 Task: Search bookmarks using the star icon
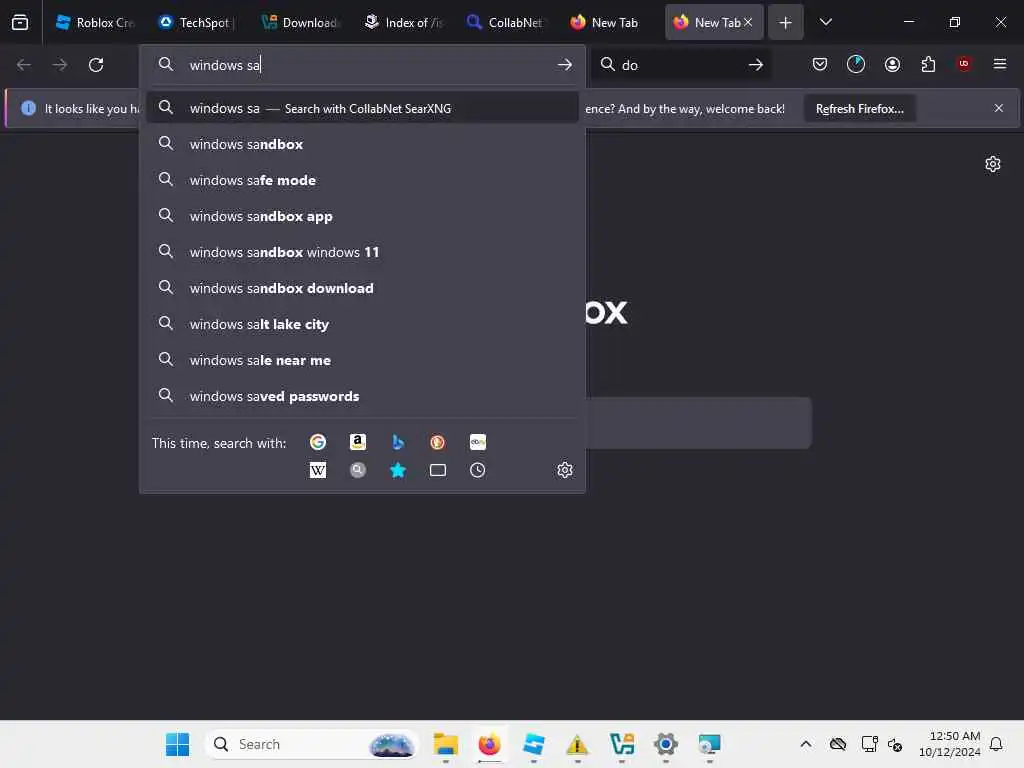[x=398, y=470]
